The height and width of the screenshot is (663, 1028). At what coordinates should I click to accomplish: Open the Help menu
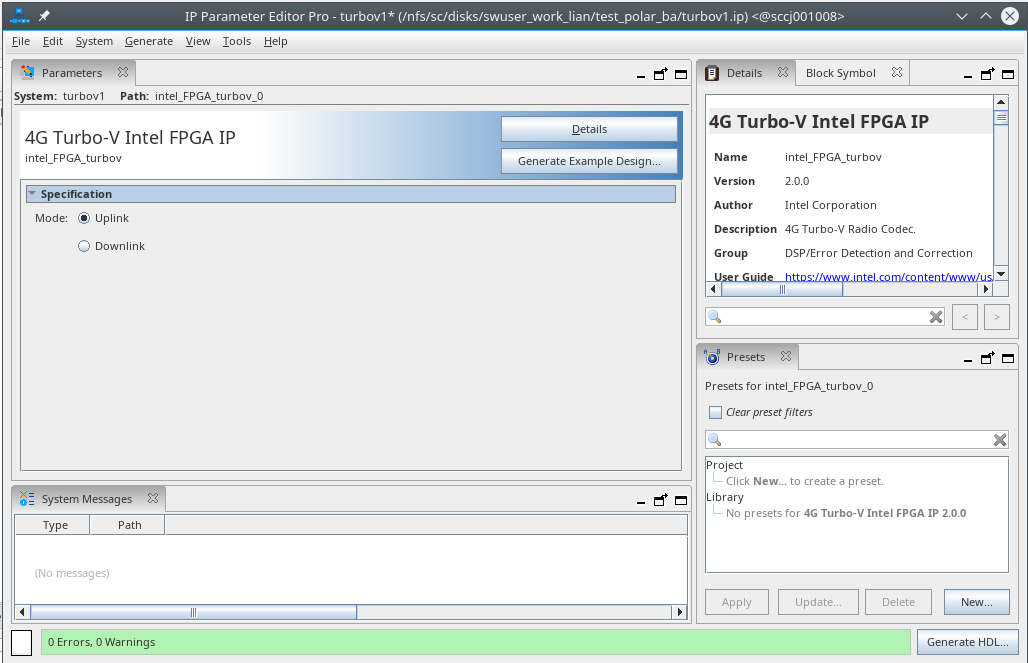(275, 41)
